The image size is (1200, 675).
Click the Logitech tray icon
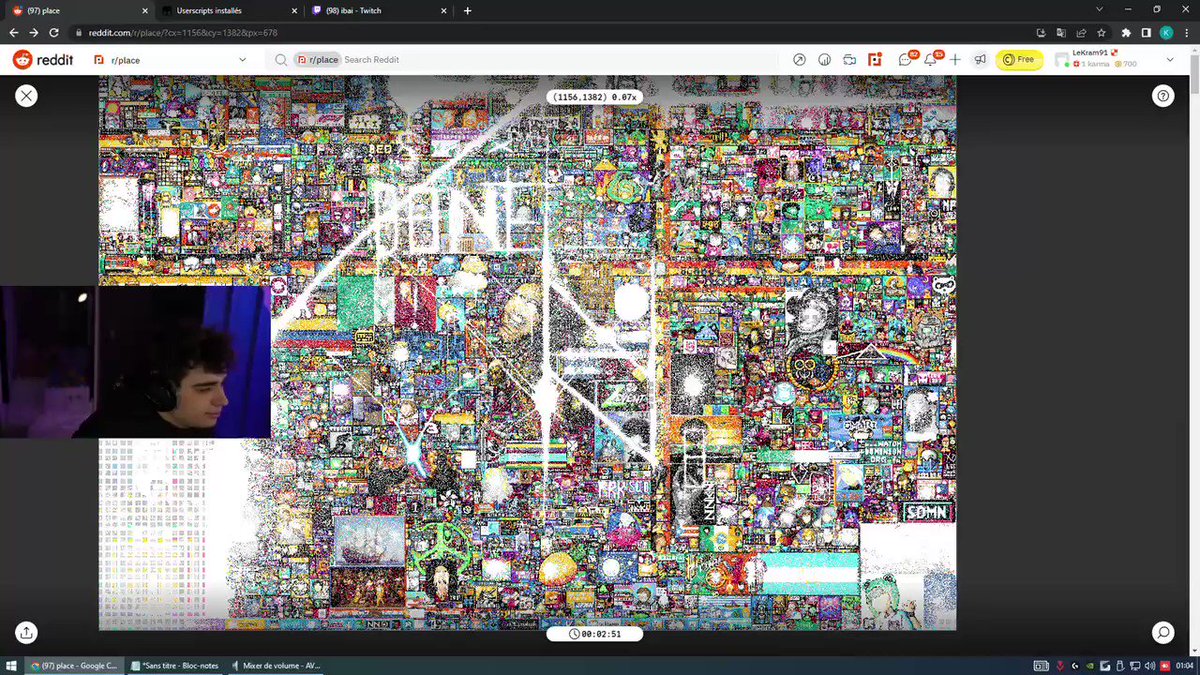point(1076,665)
